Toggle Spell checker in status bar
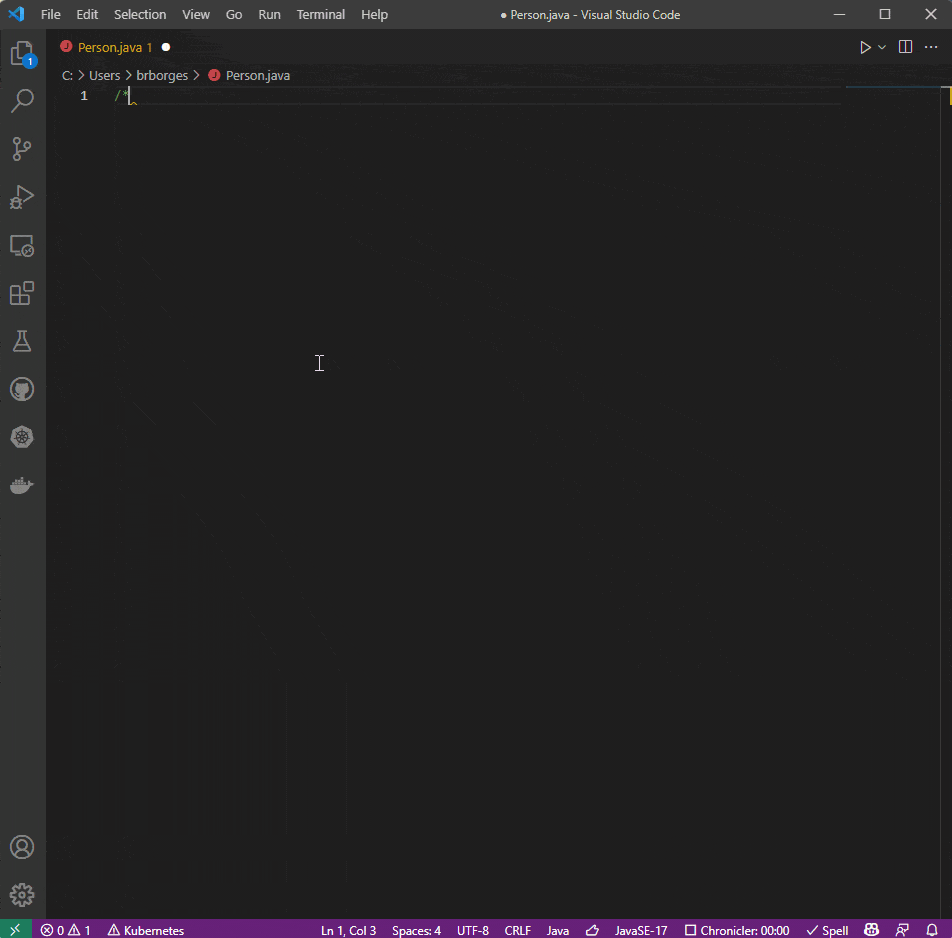The width and height of the screenshot is (952, 938). (827, 930)
